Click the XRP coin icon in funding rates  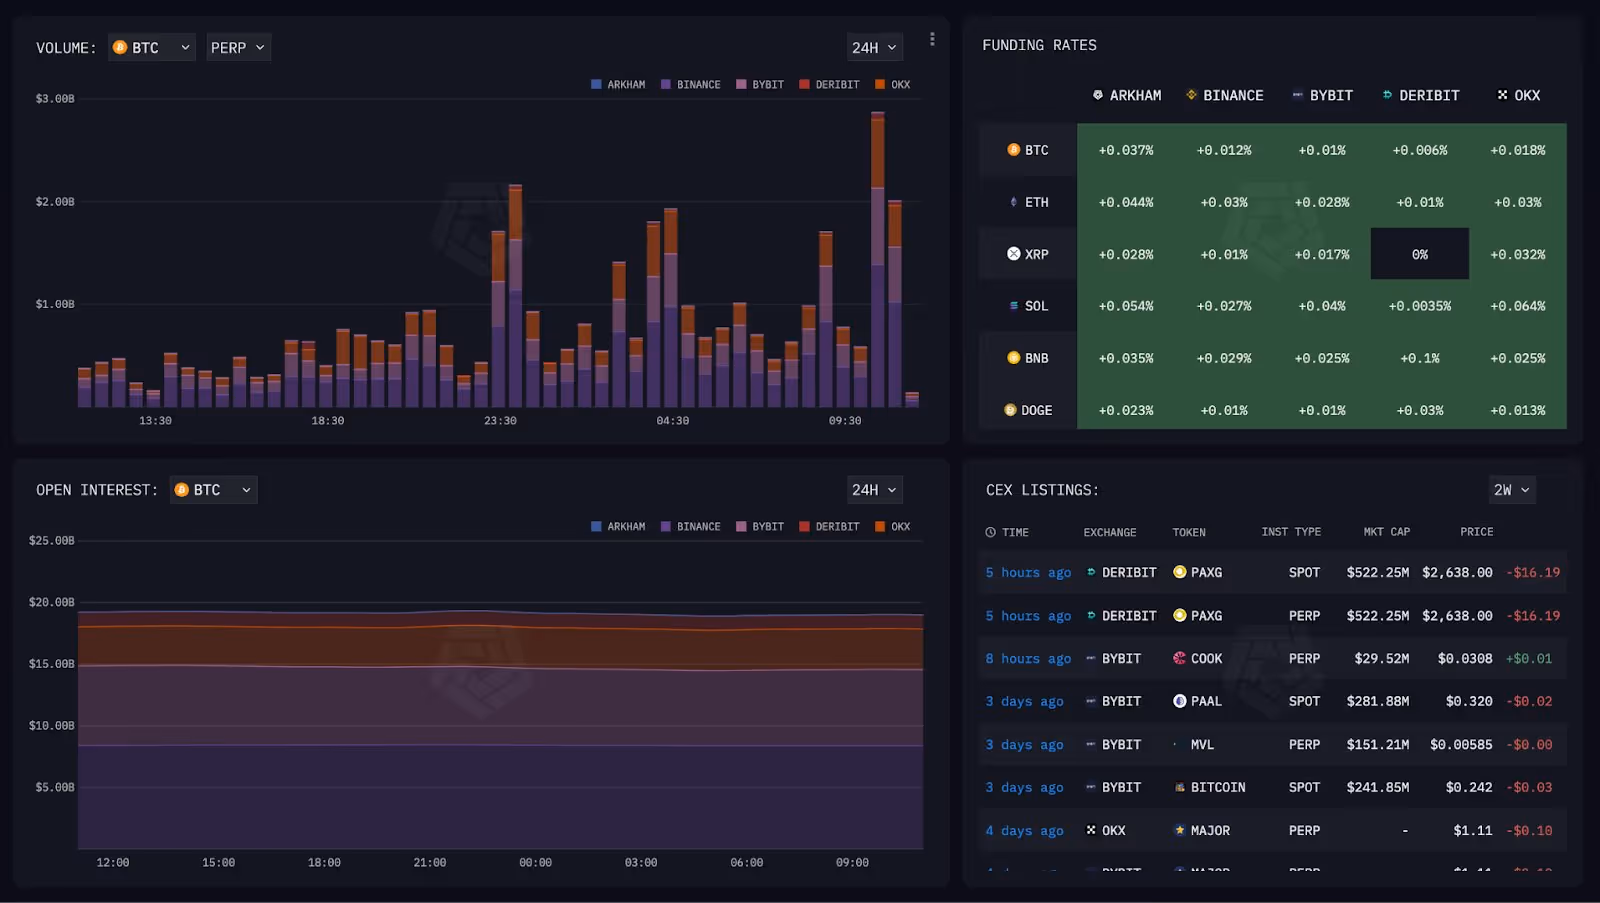[x=1014, y=254]
